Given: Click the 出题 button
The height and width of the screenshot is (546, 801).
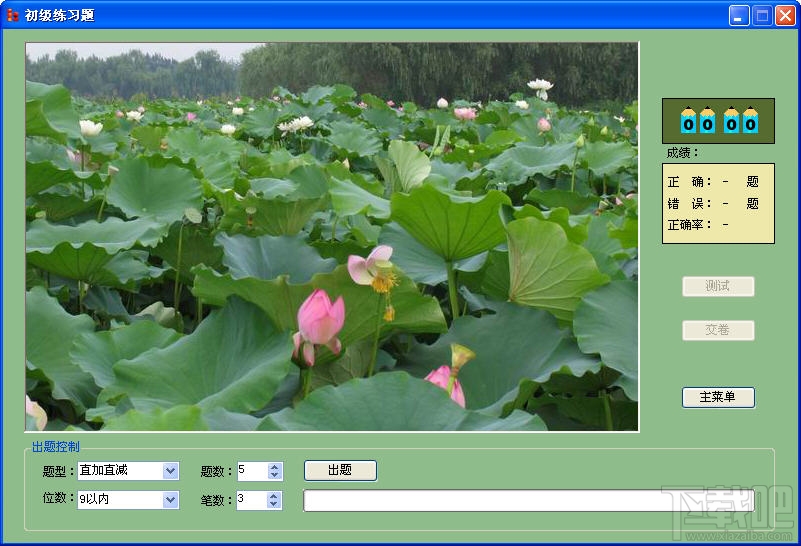Looking at the screenshot, I should [340, 470].
